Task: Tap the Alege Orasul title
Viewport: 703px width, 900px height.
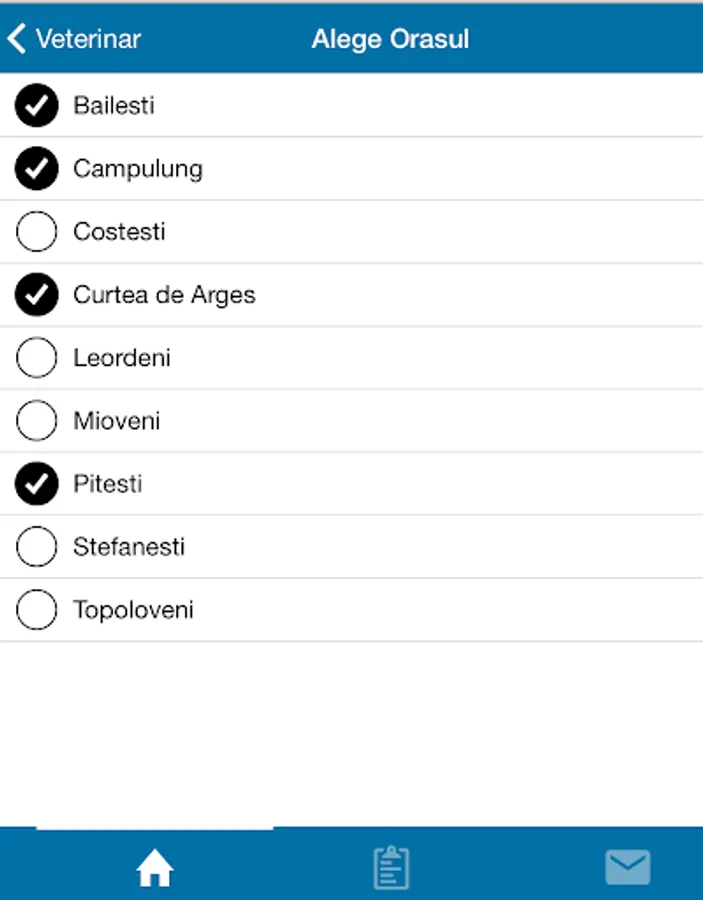Action: [390, 39]
